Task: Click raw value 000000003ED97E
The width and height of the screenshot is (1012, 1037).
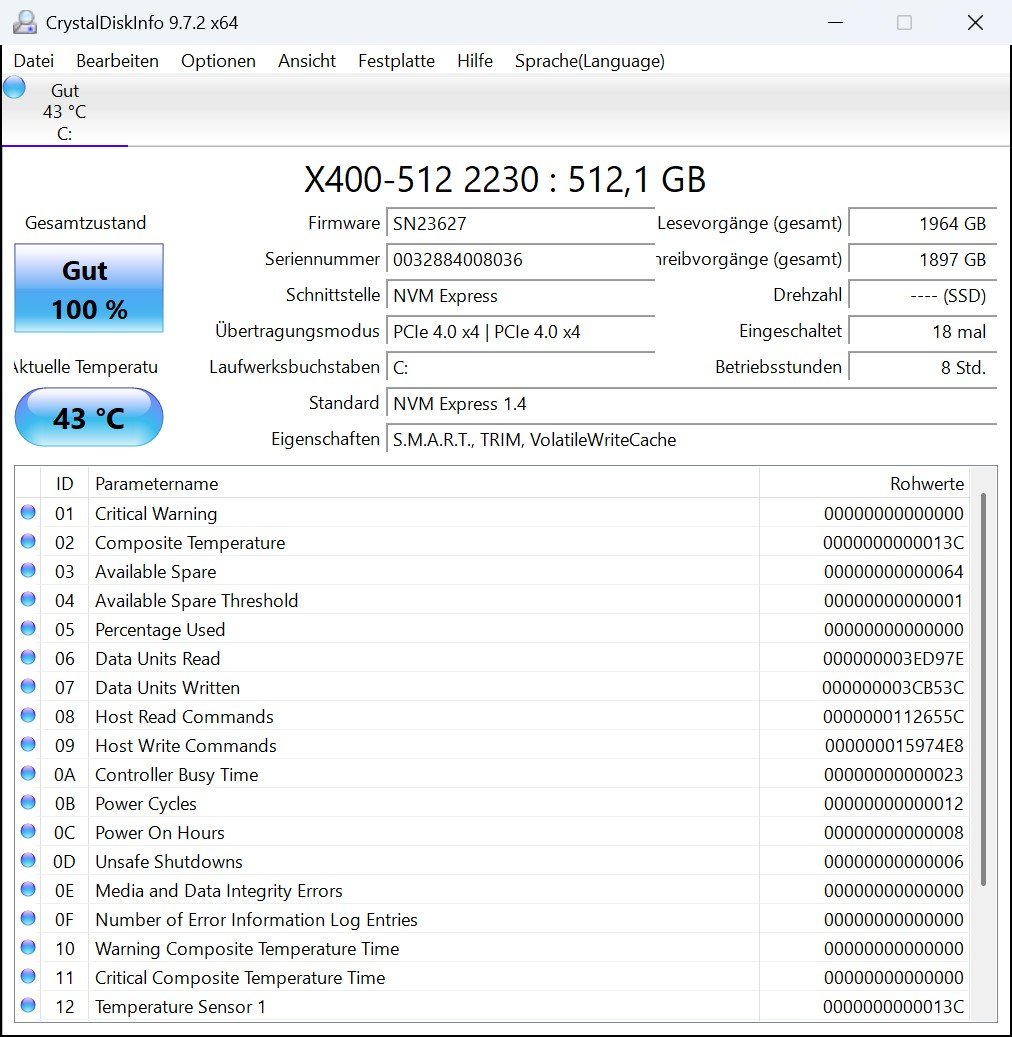Action: tap(893, 659)
